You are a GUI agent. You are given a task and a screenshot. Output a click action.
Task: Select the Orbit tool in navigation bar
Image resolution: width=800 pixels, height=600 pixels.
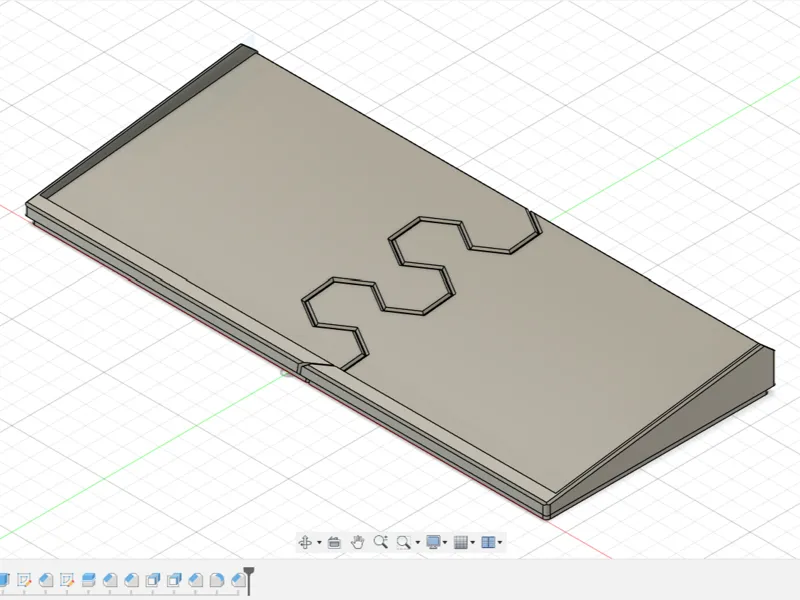tap(305, 542)
